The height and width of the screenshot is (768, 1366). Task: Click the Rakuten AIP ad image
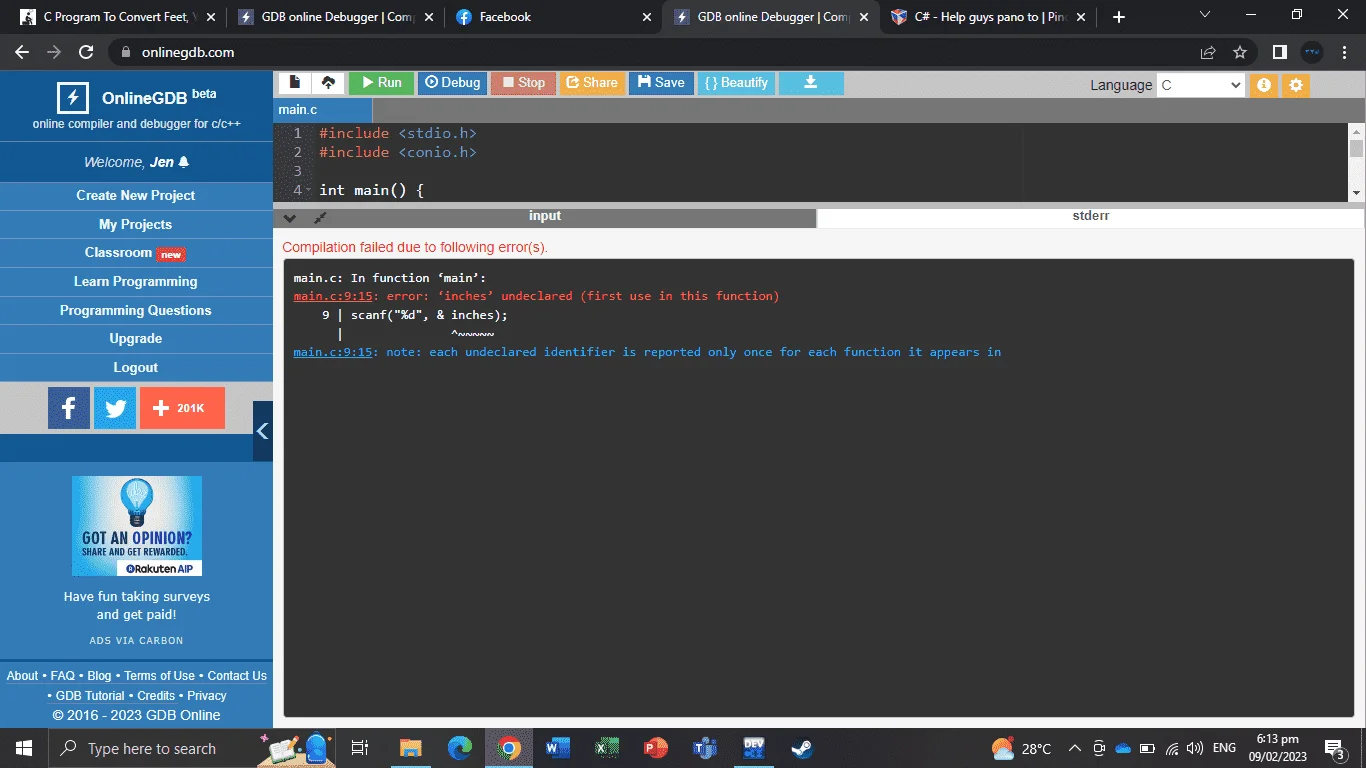(137, 526)
